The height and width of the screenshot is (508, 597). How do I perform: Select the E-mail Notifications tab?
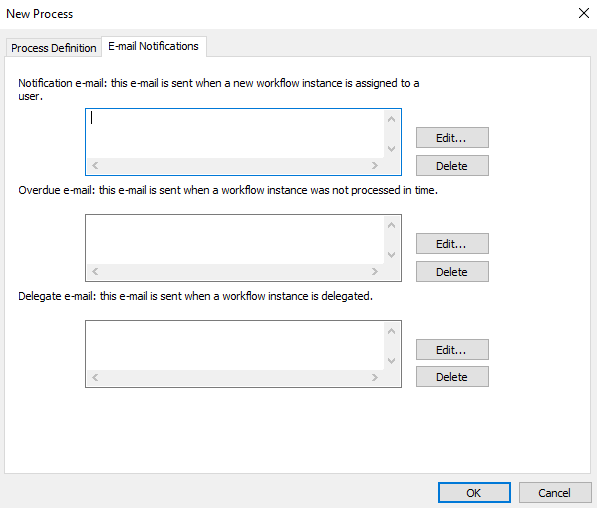pos(153,46)
